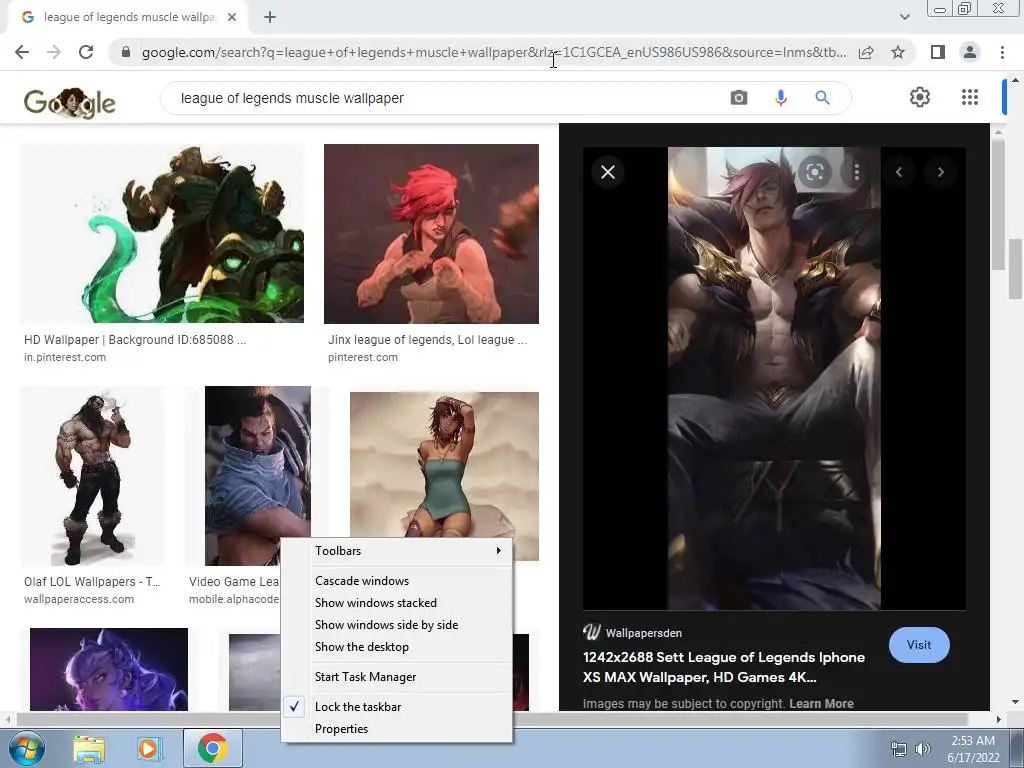Close the league of legends tab

pyautogui.click(x=232, y=17)
